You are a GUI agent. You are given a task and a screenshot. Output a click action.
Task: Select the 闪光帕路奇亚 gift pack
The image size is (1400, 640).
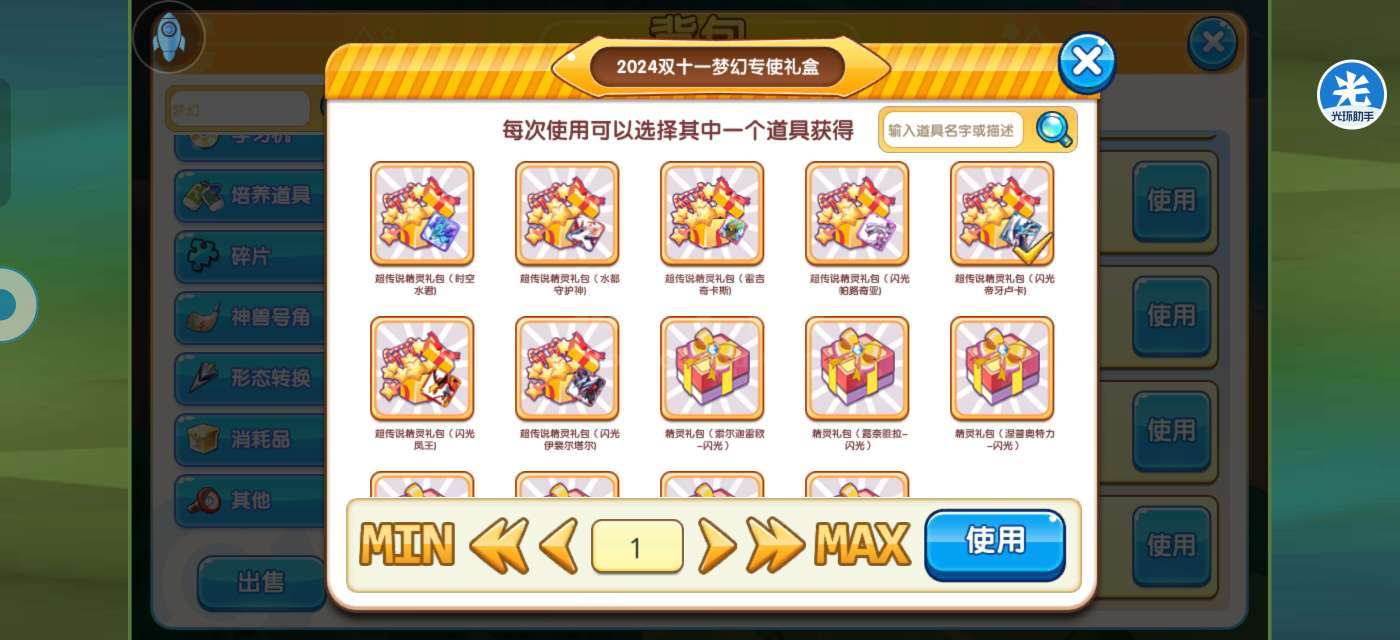(x=857, y=214)
